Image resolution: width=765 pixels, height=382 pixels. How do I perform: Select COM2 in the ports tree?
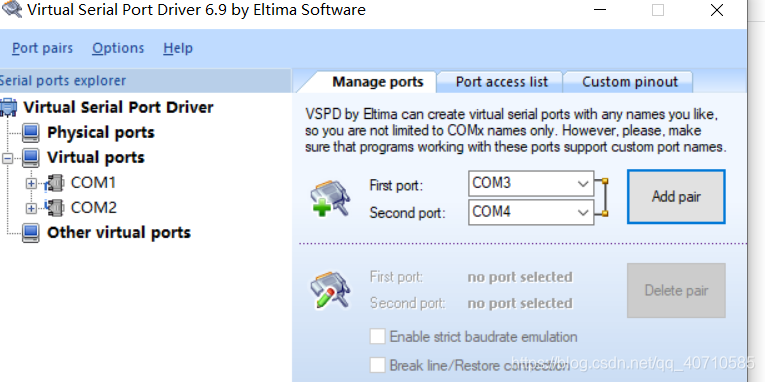pyautogui.click(x=94, y=207)
